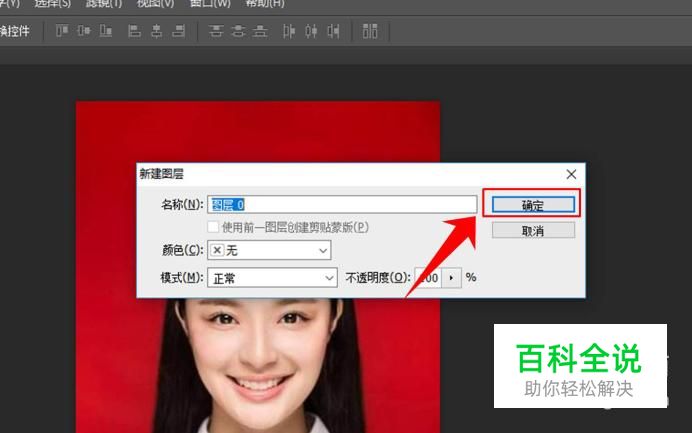Open the 滤镜(T) menu
This screenshot has width=692, height=433.
(x=104, y=4)
